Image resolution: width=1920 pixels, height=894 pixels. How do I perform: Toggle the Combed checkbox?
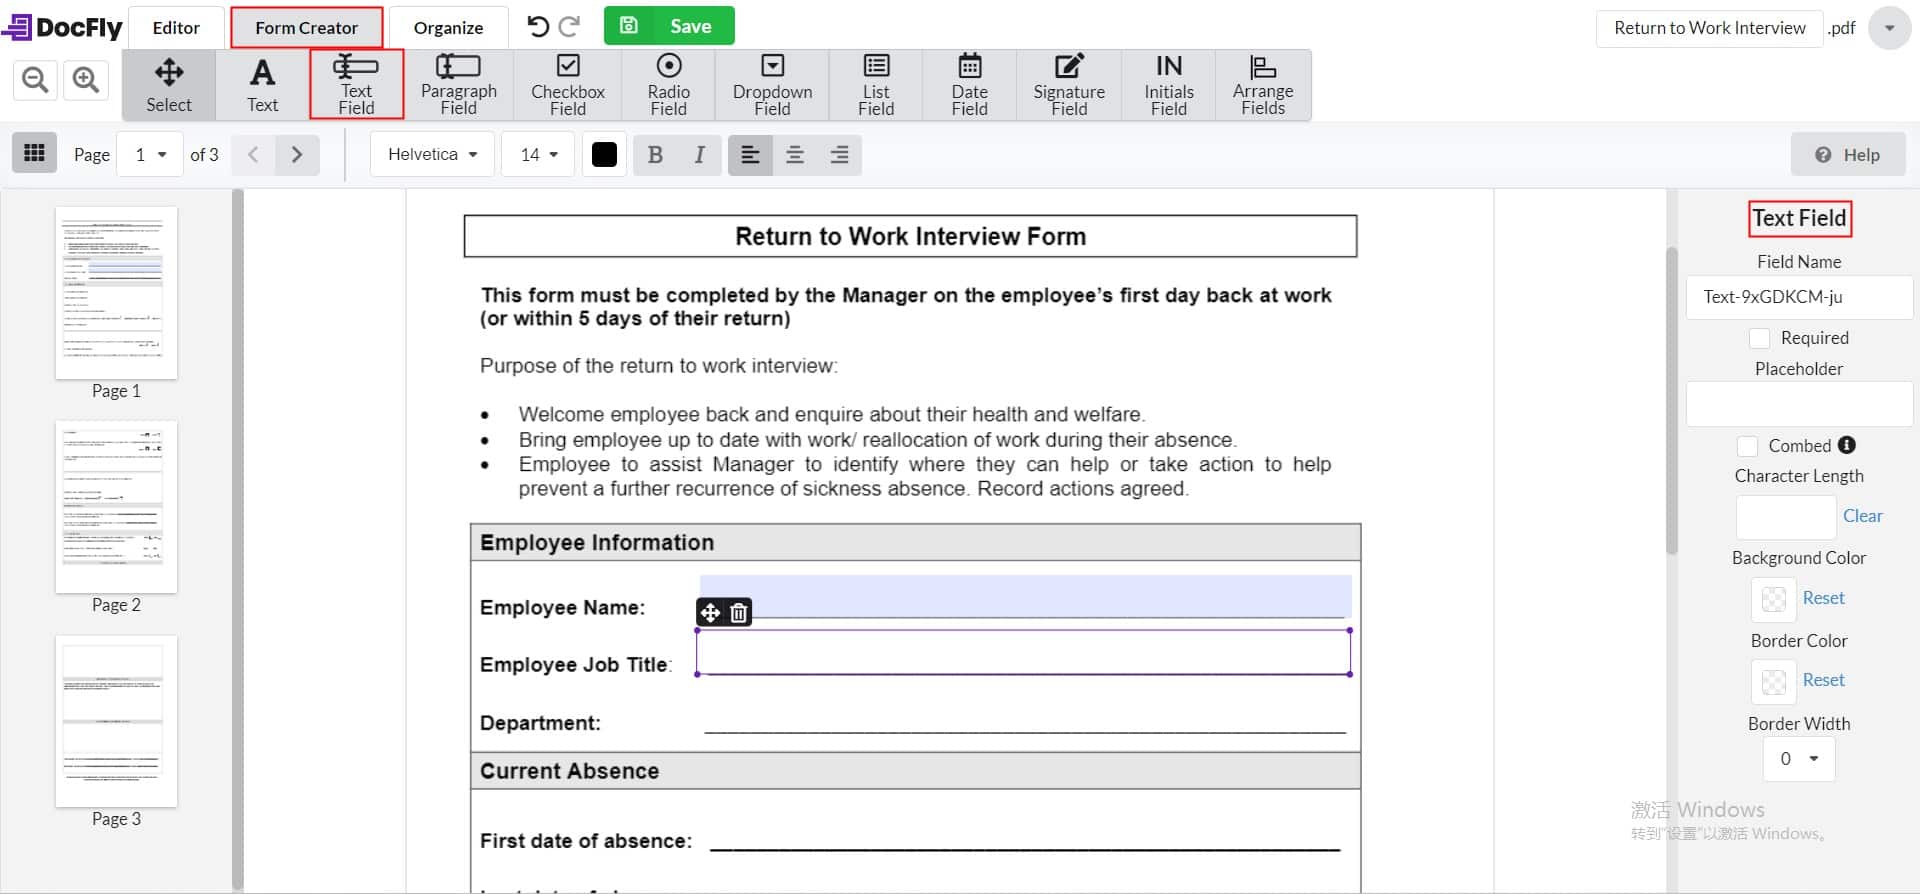coord(1747,446)
